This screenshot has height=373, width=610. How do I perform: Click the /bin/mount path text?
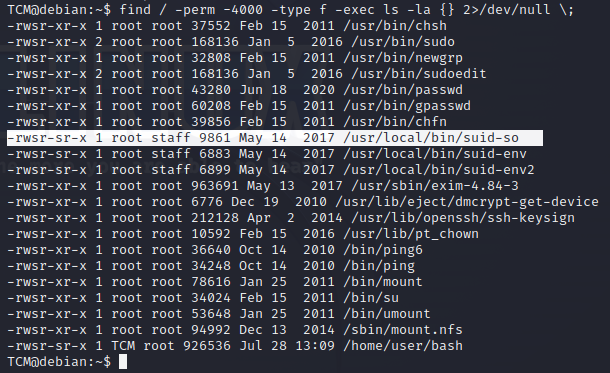[383, 282]
